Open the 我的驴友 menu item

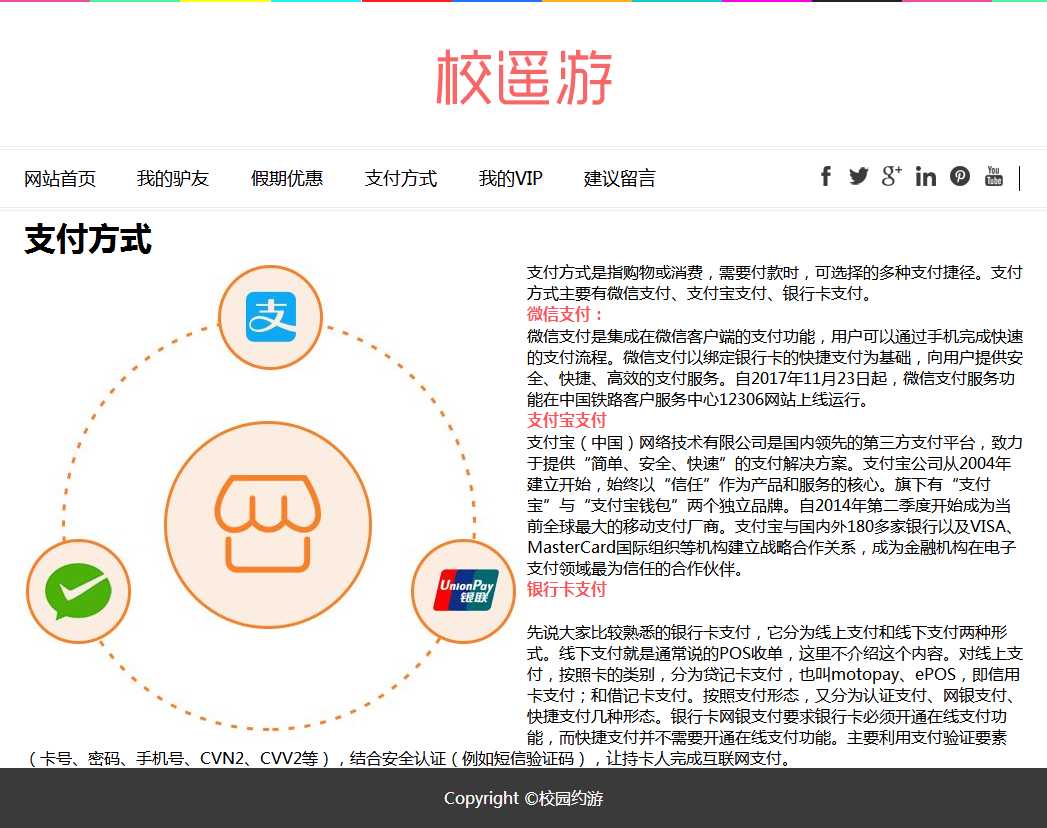pyautogui.click(x=173, y=179)
